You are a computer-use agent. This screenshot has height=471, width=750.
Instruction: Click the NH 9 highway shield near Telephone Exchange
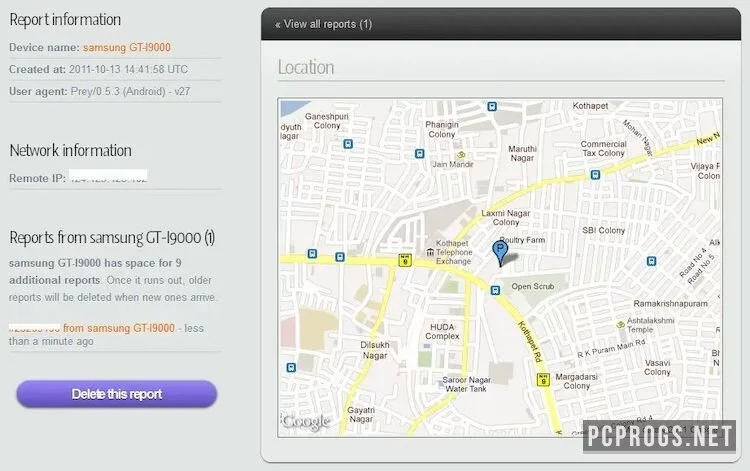405,261
